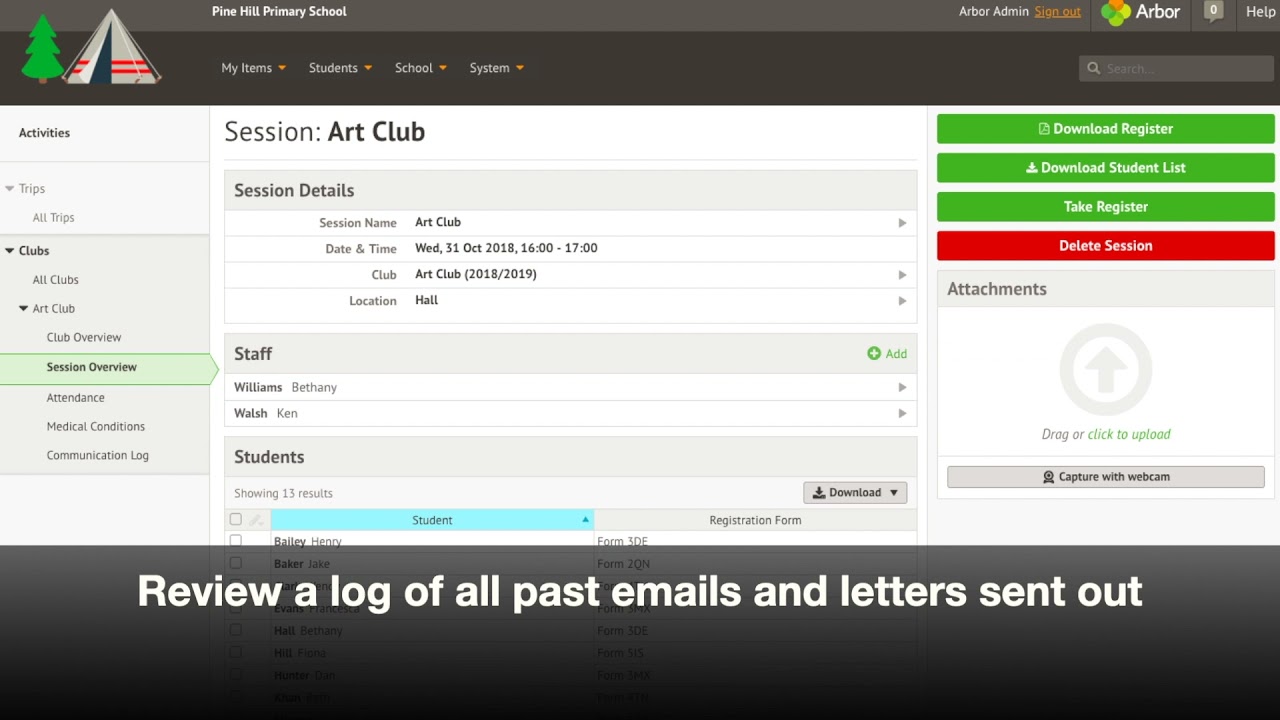Screen dimensions: 1280x720
Task: Click the Hall location value
Action: 427,300
